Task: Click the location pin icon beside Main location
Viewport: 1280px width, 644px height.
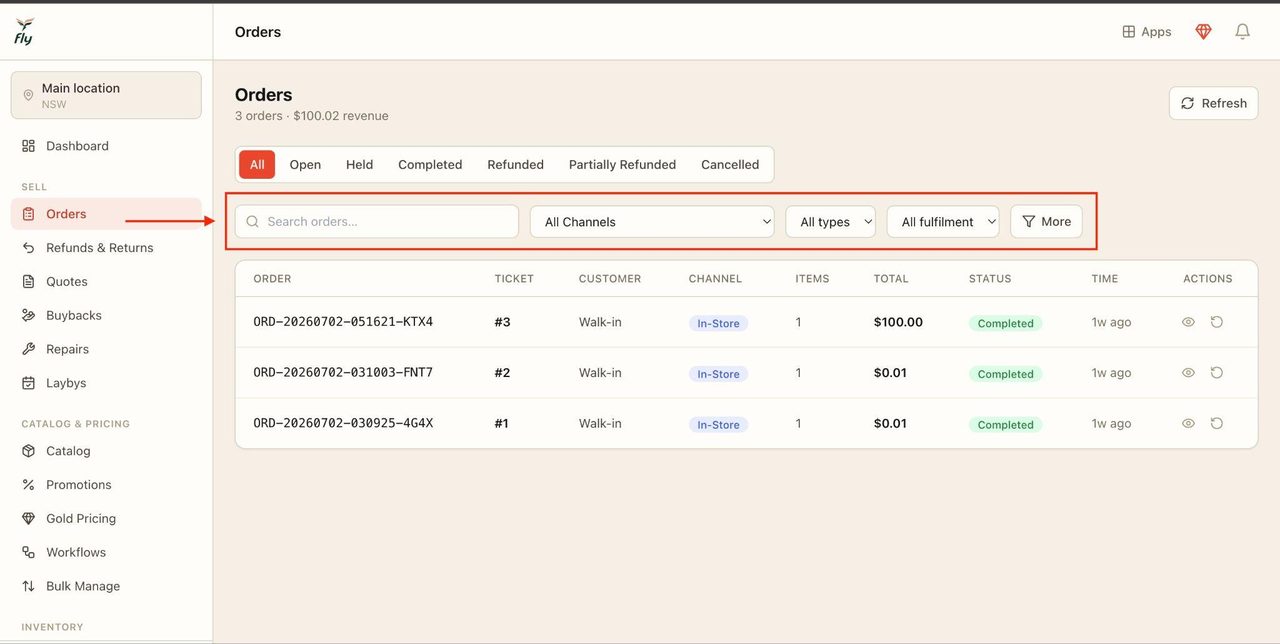Action: click(x=28, y=96)
